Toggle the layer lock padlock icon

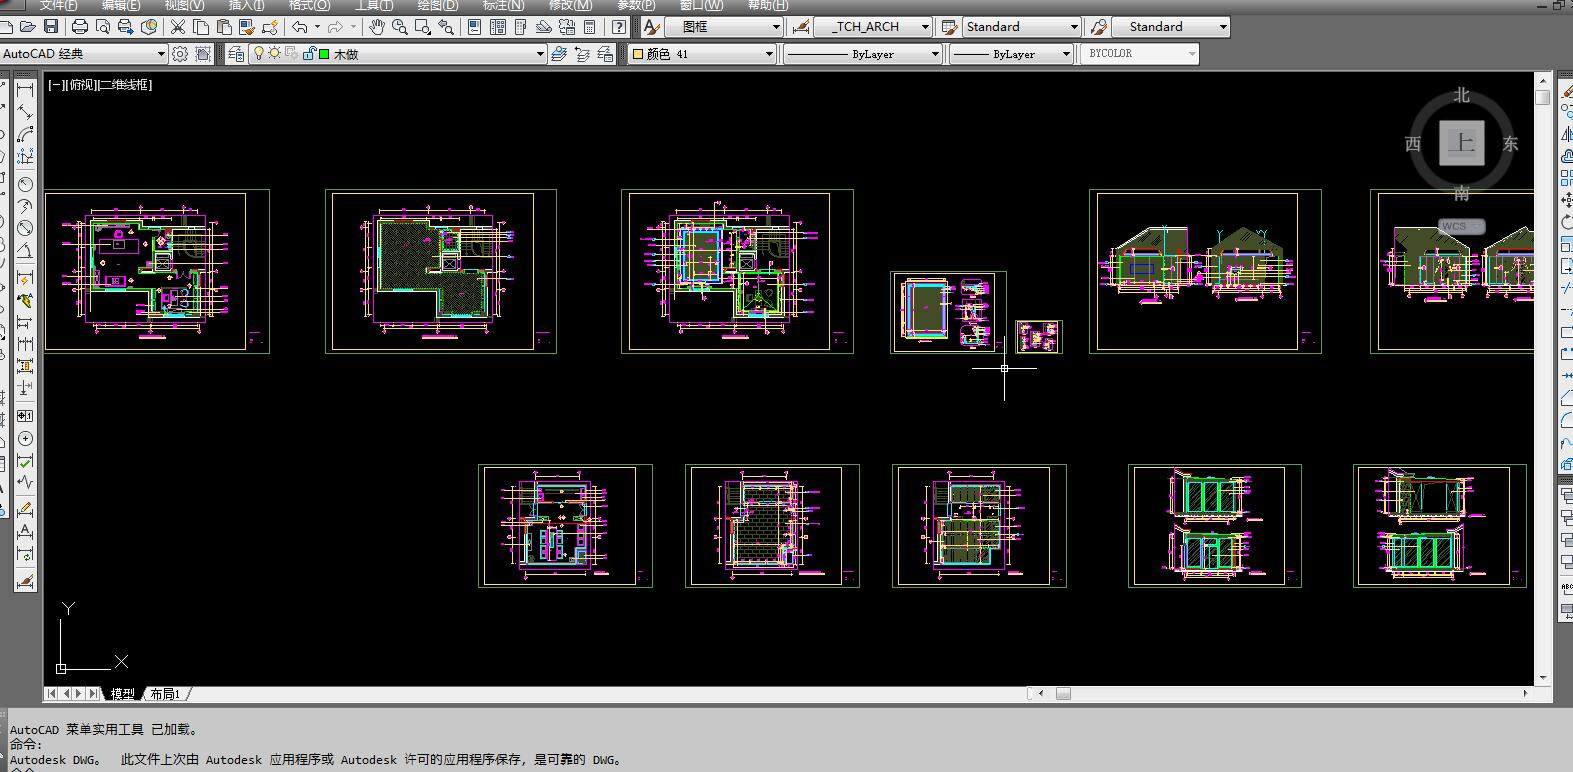pyautogui.click(x=309, y=54)
